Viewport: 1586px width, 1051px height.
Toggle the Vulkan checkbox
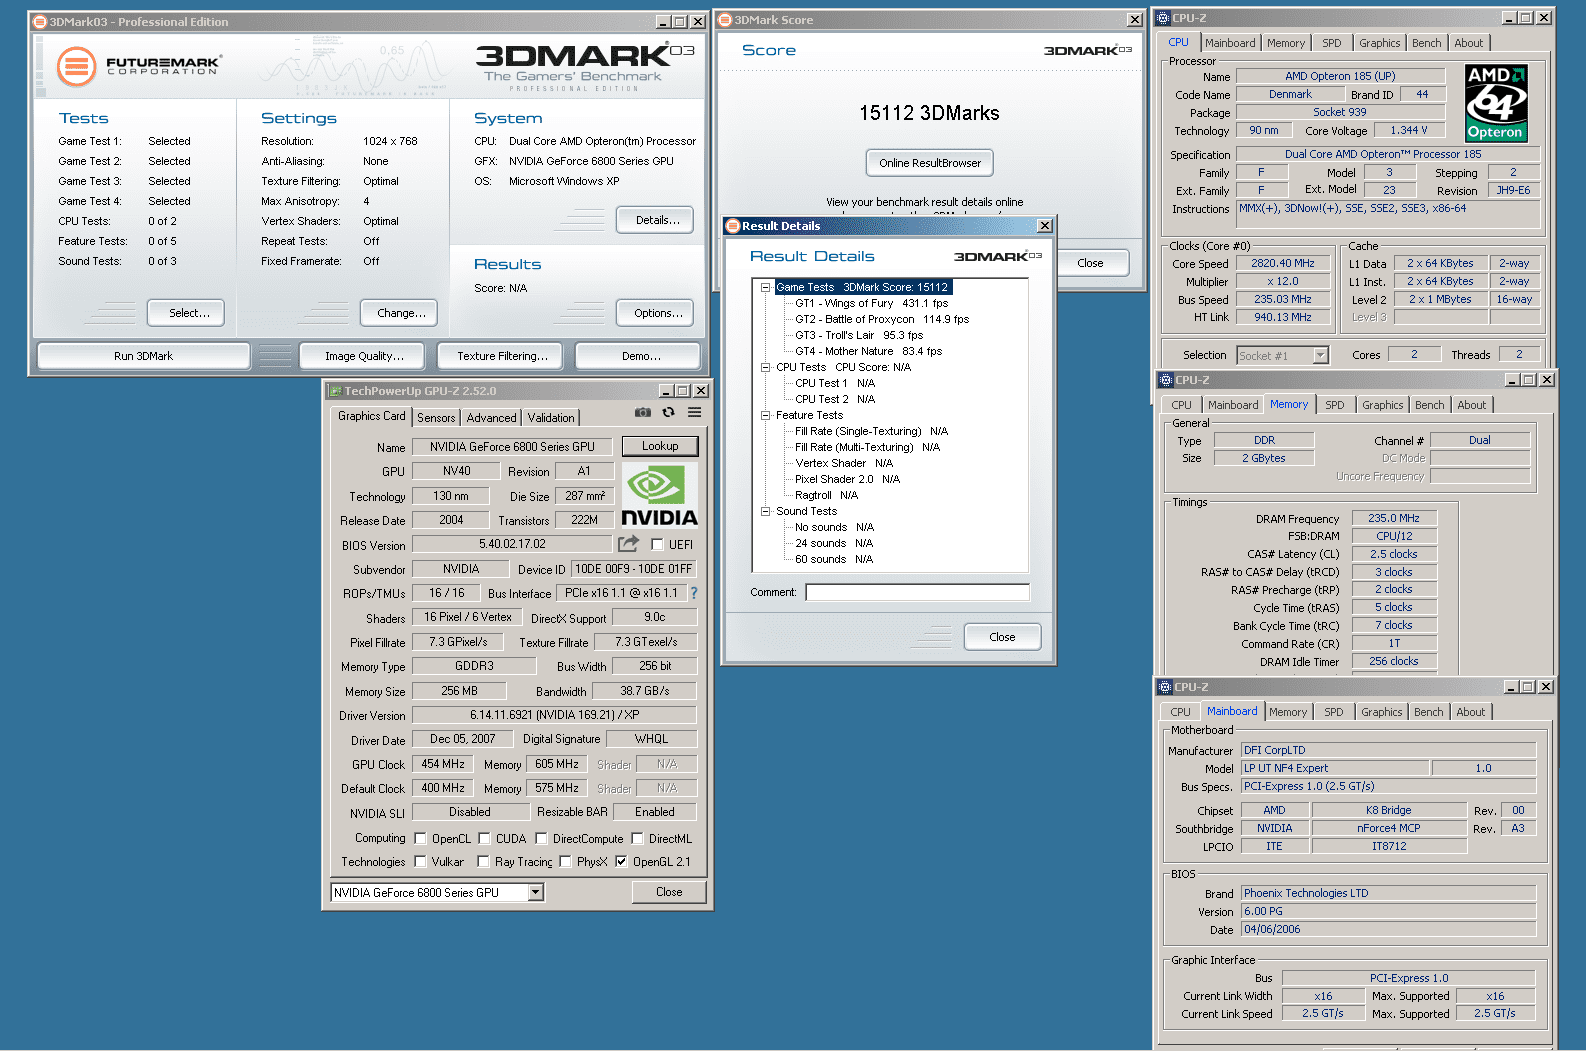point(420,862)
